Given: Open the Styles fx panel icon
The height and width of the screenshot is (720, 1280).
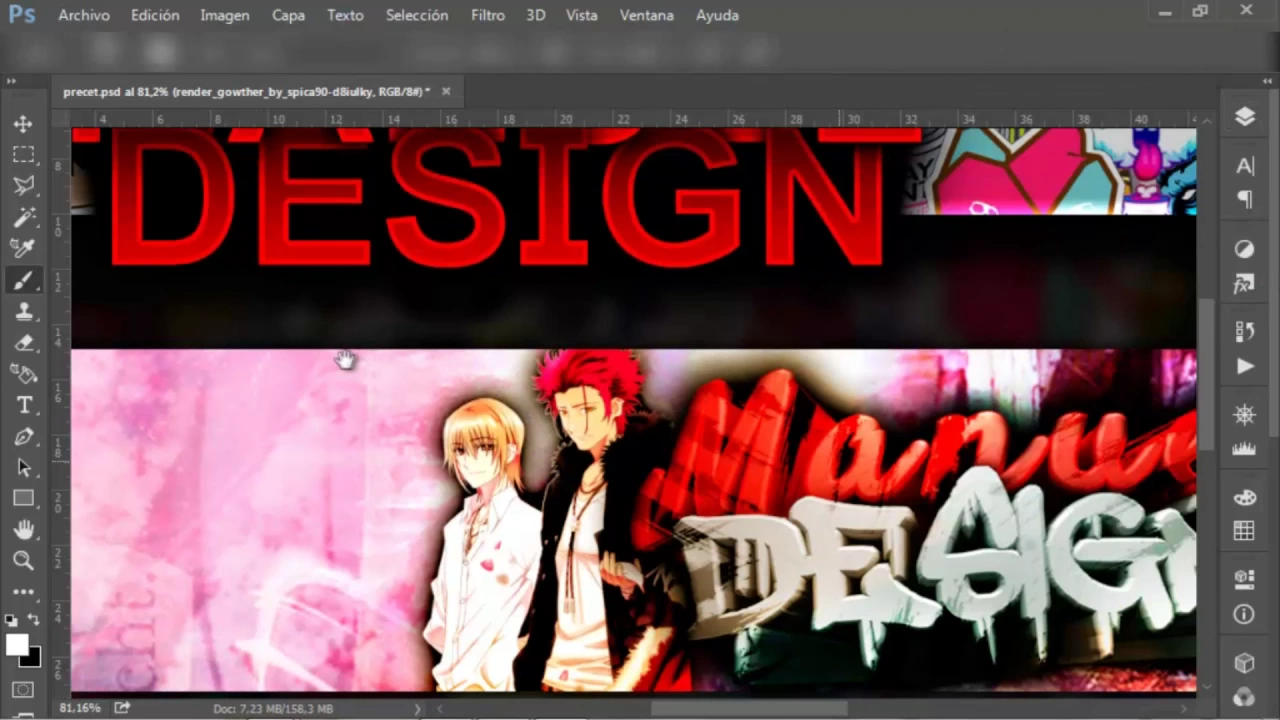Looking at the screenshot, I should click(x=1244, y=283).
